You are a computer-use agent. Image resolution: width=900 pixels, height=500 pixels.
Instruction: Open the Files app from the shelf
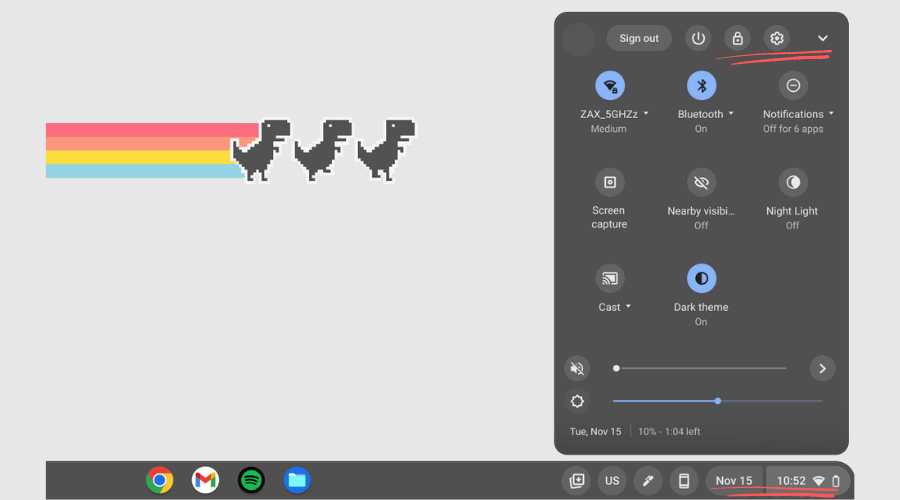tap(297, 480)
